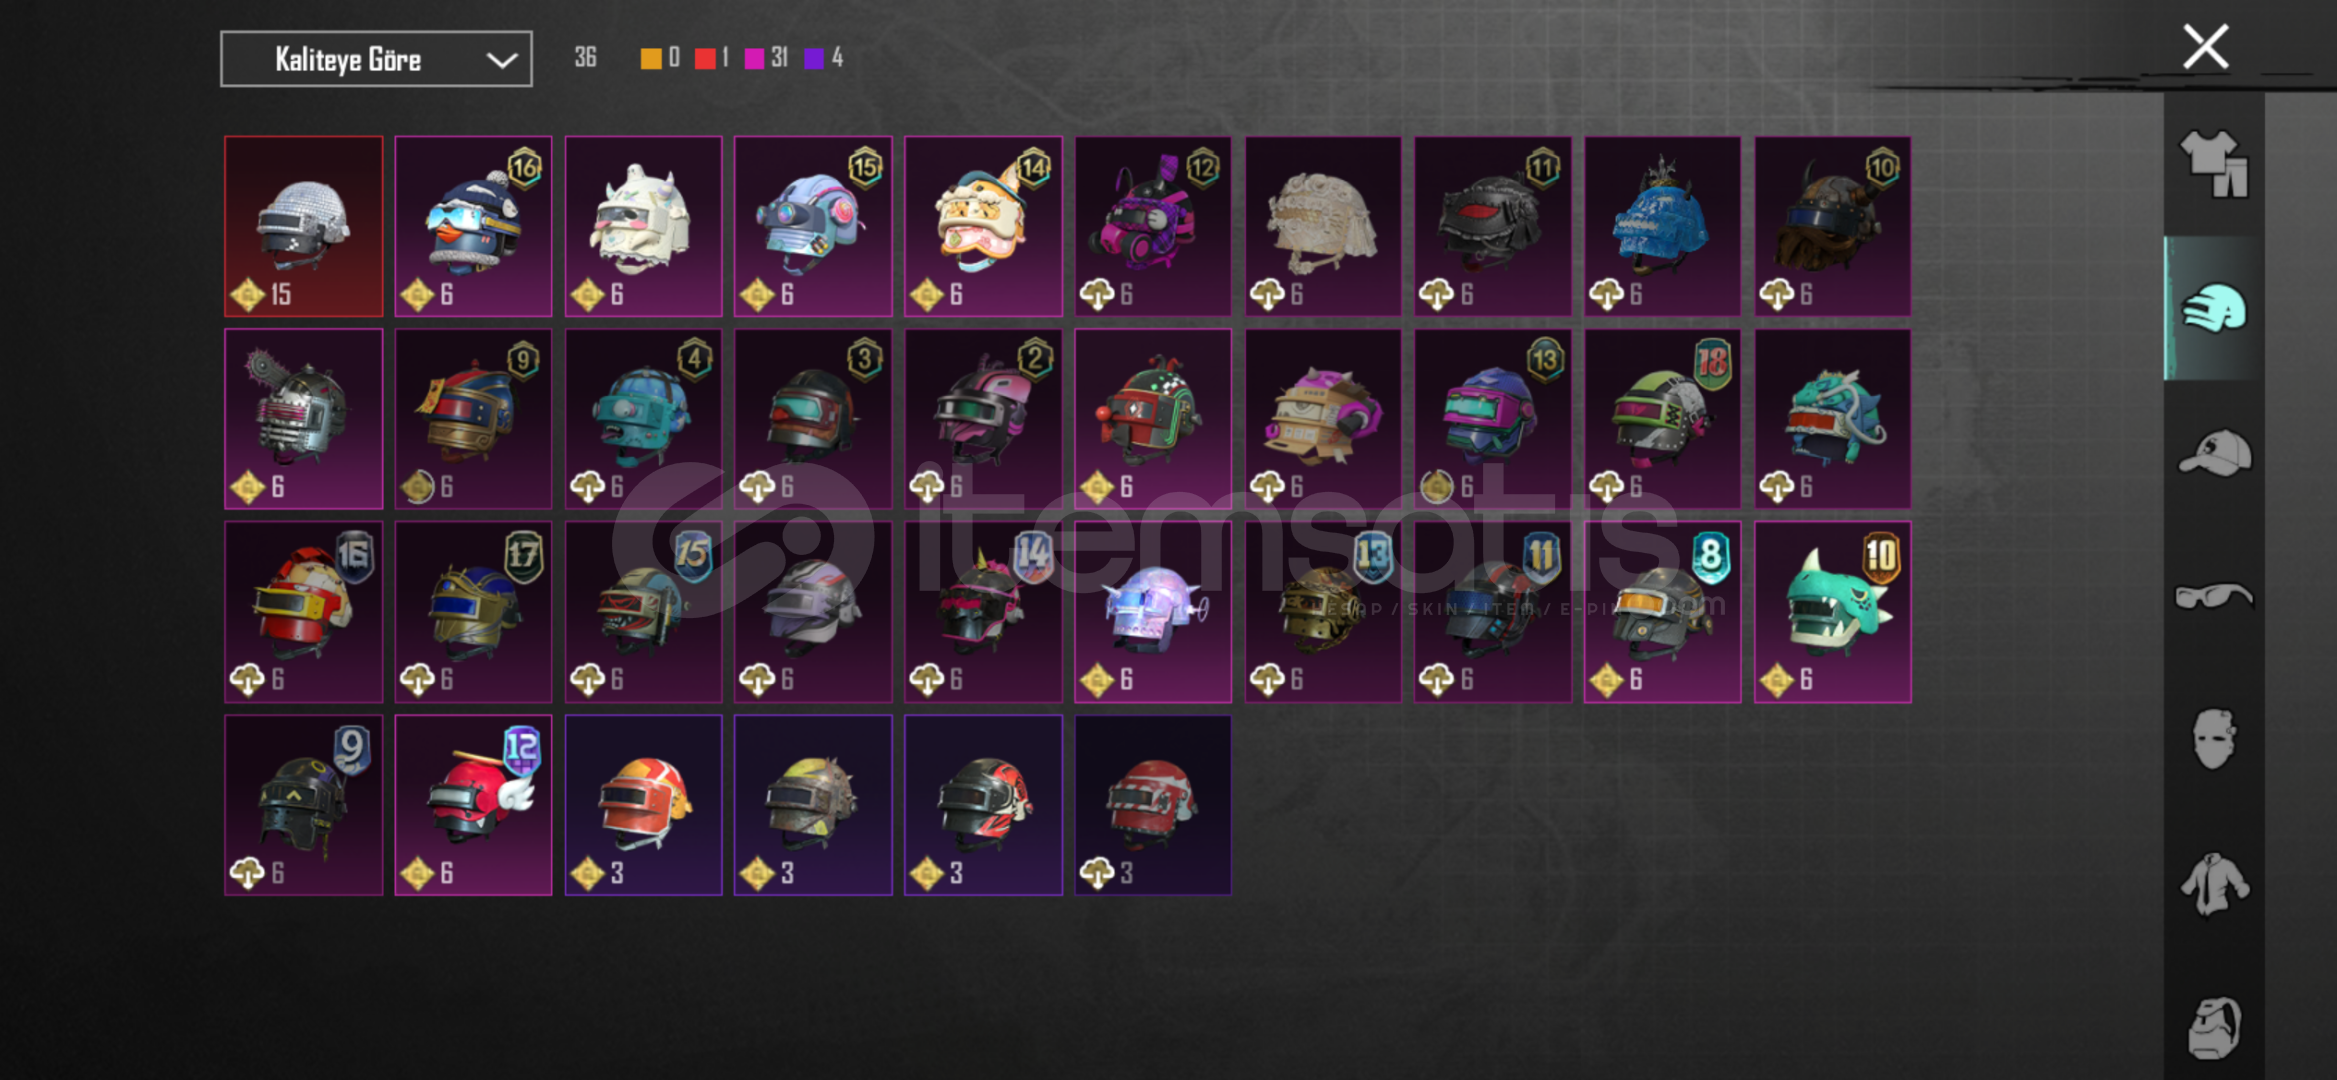Select the helmet category in sidebar
Viewport: 2337px width, 1080px height.
point(2214,308)
